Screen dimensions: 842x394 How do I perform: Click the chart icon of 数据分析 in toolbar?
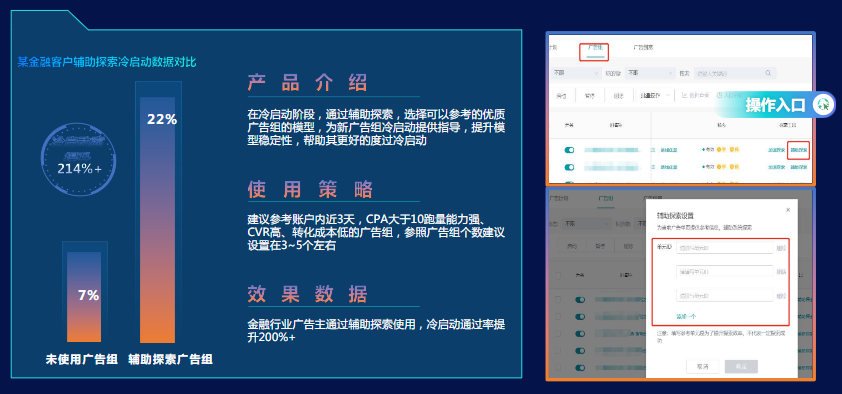pyautogui.click(x=685, y=95)
